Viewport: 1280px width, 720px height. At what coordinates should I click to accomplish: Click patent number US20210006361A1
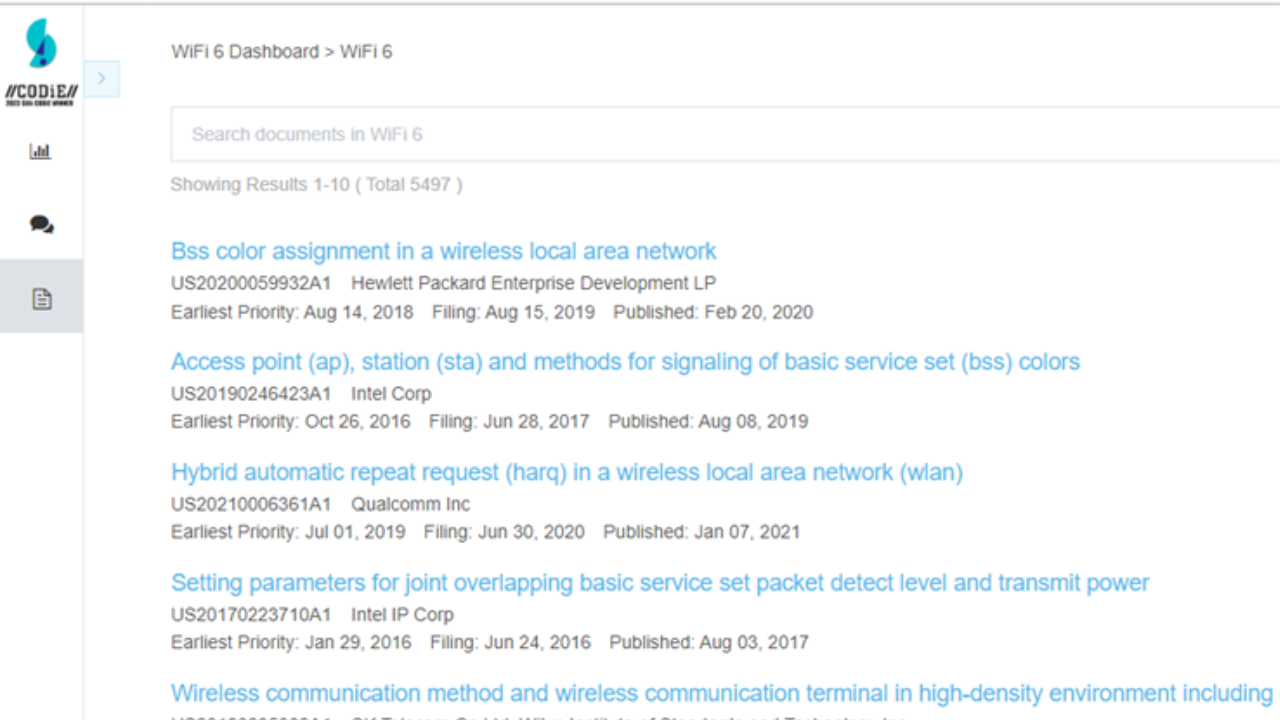click(251, 504)
